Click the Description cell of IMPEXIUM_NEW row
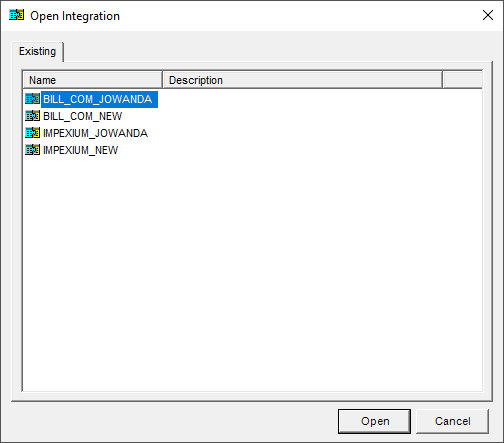504x443 pixels. tap(302, 150)
